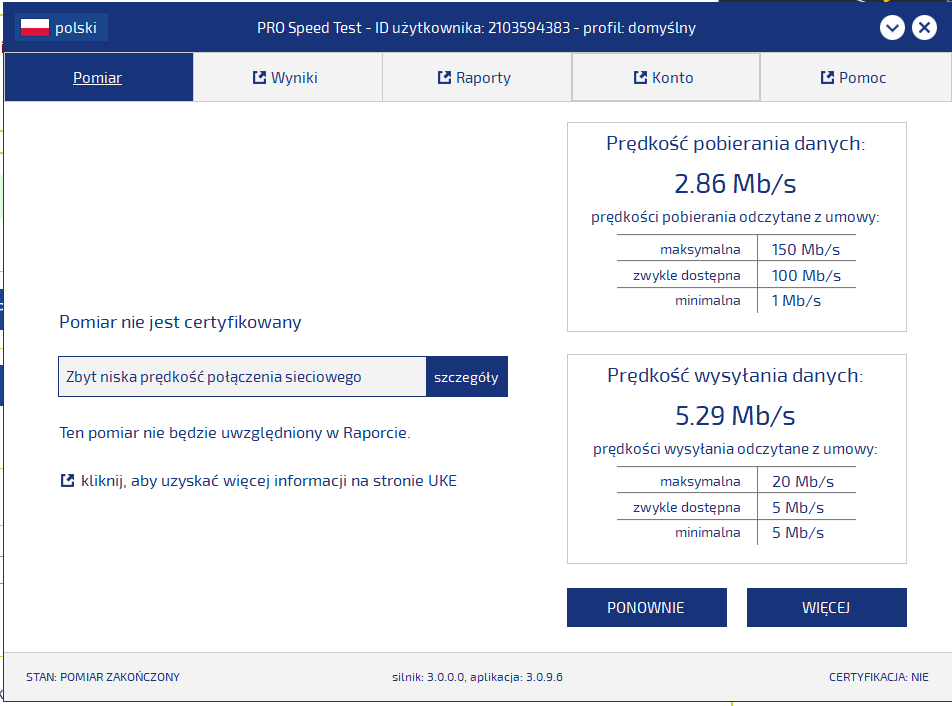Click external-link icon beside Raporty
This screenshot has height=706, width=952.
(444, 77)
